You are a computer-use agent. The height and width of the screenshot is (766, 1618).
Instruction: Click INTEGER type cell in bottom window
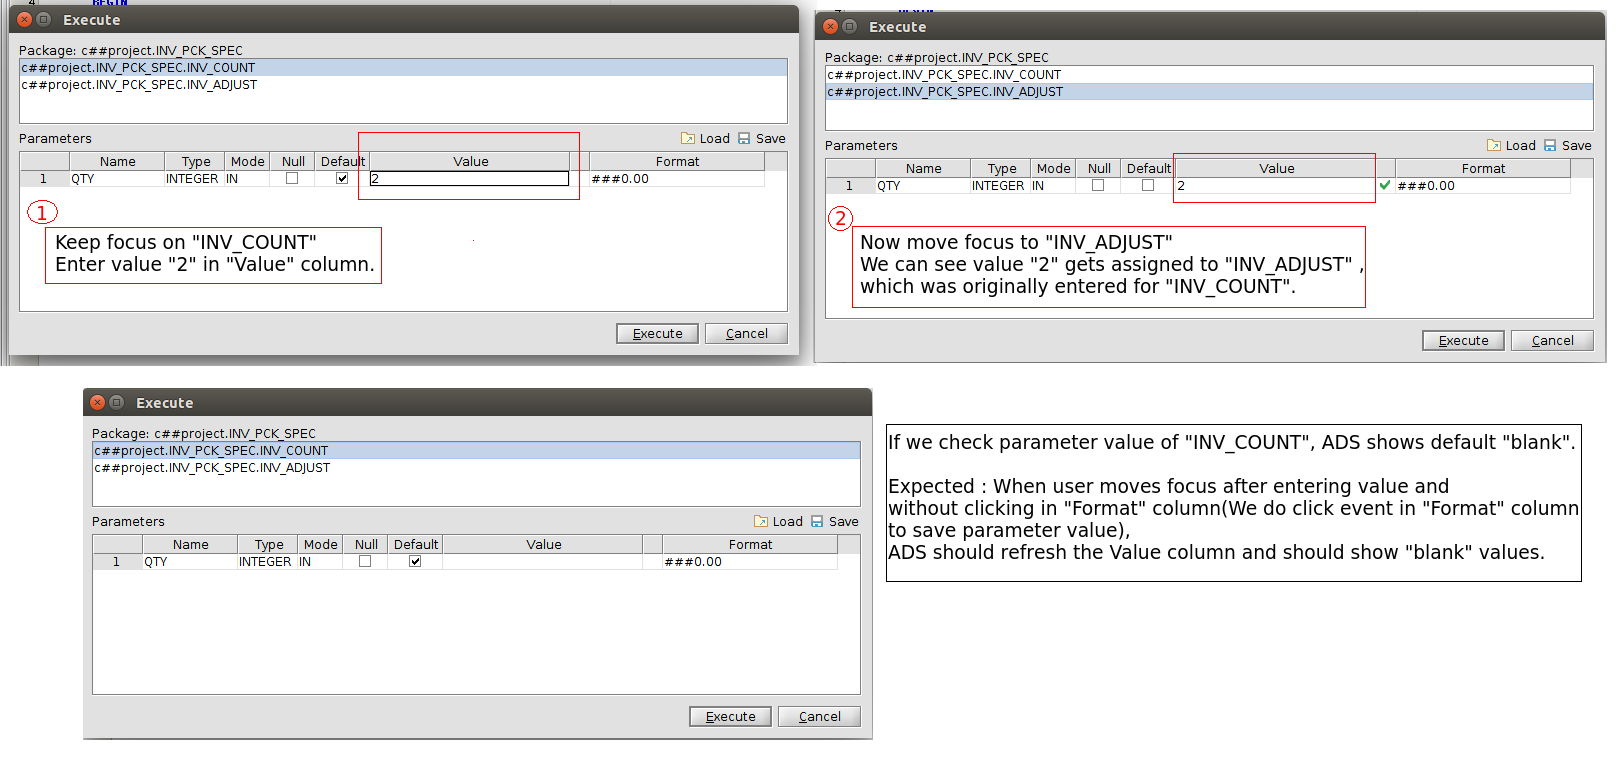[267, 561]
